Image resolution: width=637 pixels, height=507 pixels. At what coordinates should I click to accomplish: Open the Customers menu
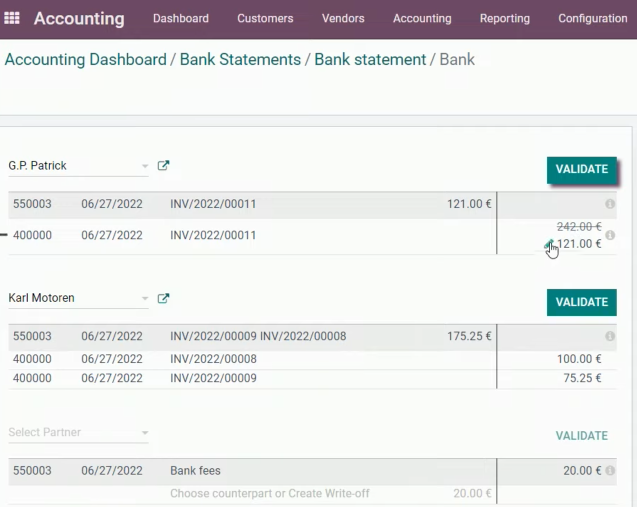[x=265, y=18]
